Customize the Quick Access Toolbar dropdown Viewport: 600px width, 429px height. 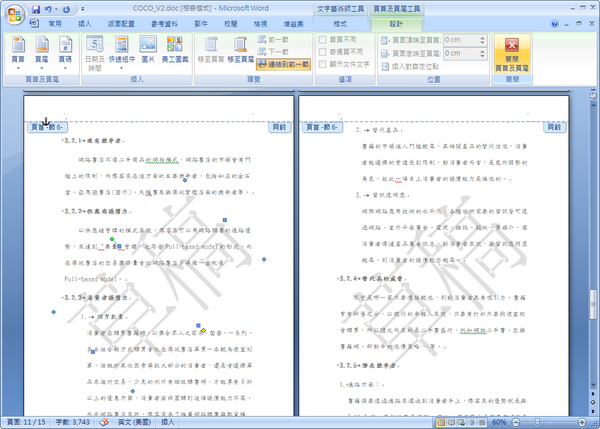83,9
